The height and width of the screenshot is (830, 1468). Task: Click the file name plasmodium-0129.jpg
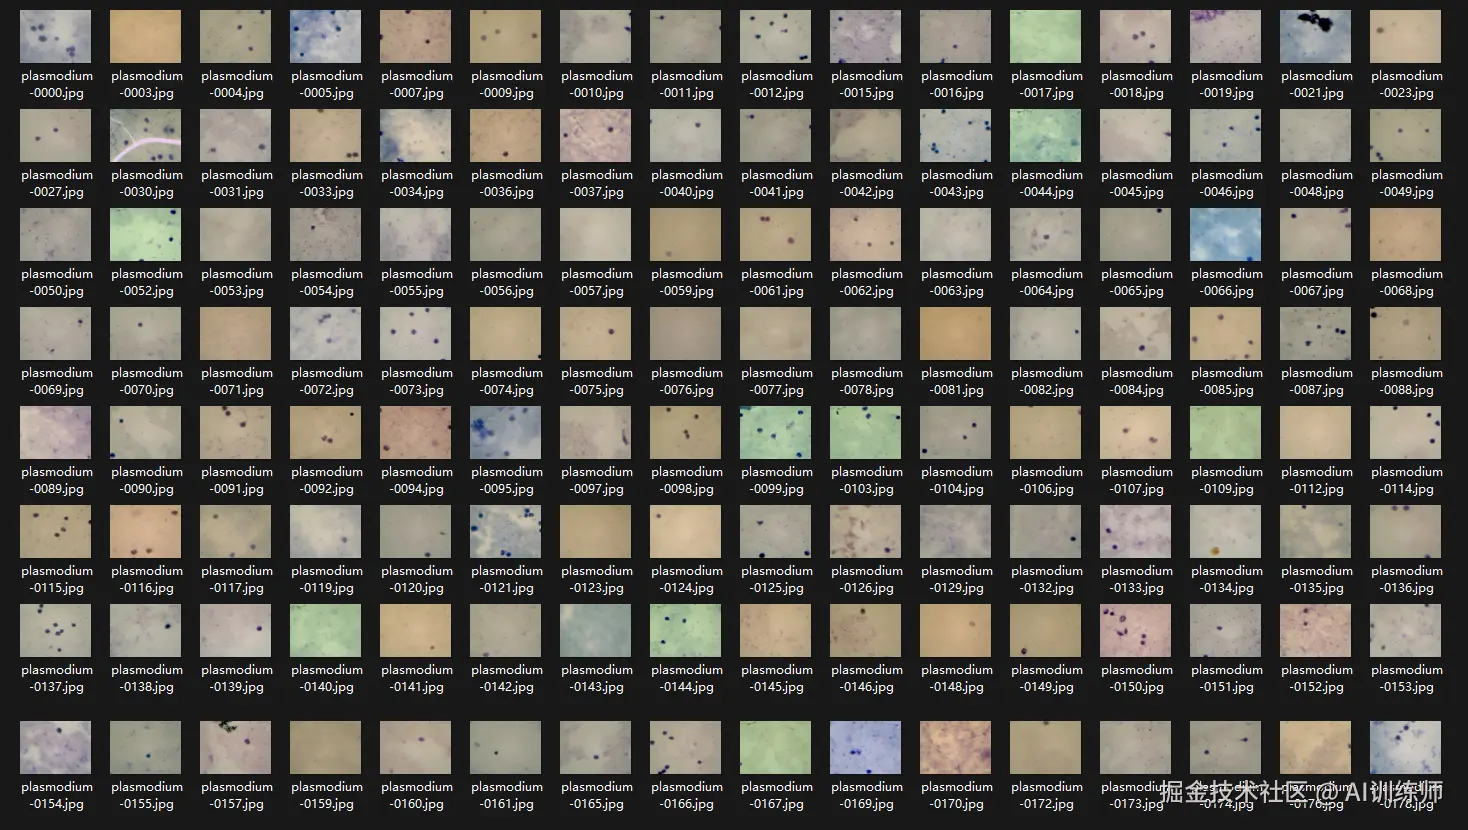click(x=957, y=579)
